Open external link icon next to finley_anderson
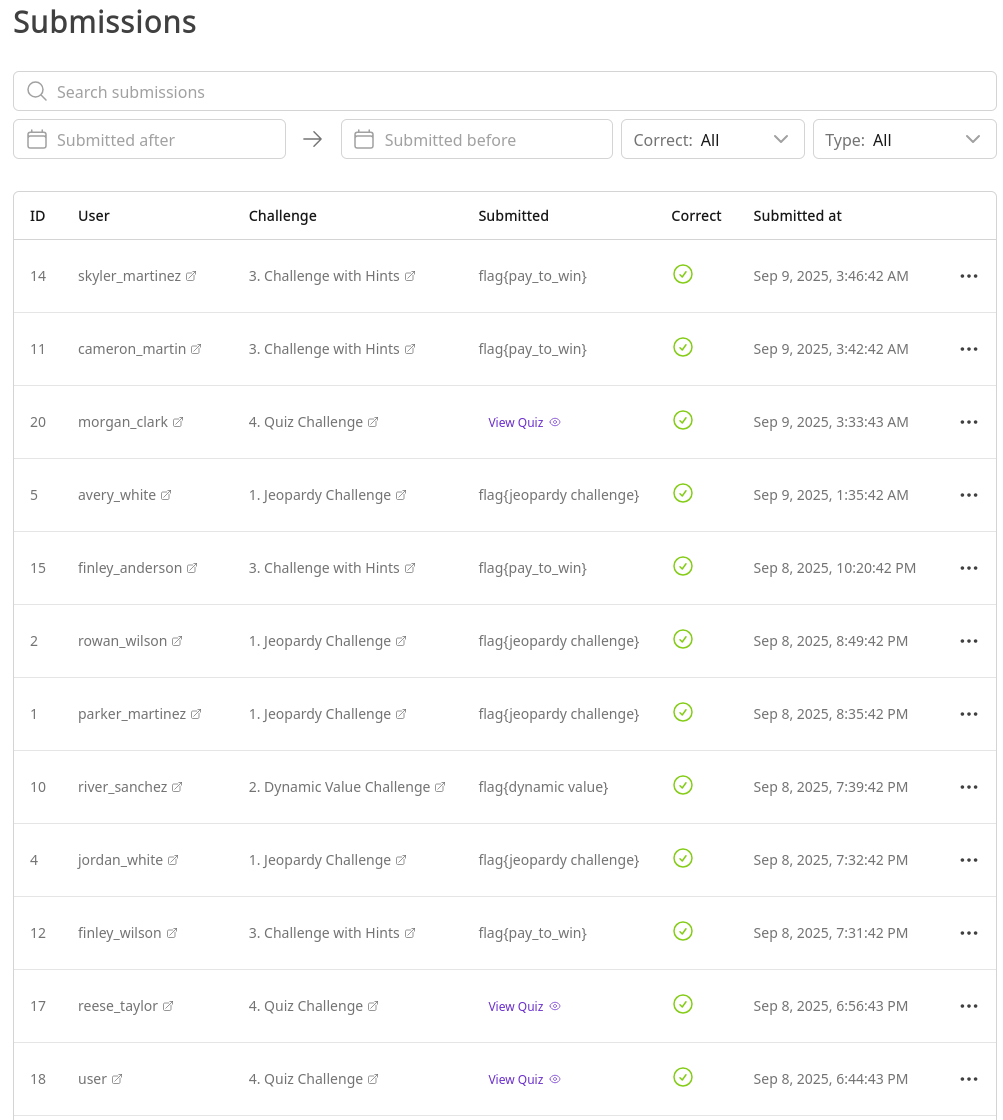The image size is (1003, 1120). coord(192,569)
